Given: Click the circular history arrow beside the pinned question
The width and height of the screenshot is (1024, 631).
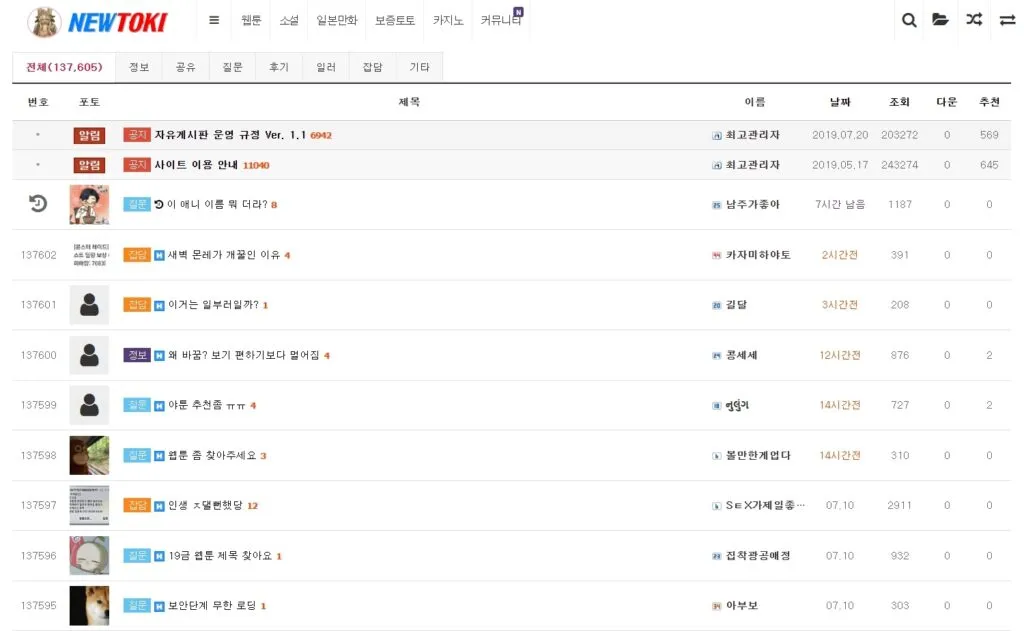Looking at the screenshot, I should [x=36, y=204].
